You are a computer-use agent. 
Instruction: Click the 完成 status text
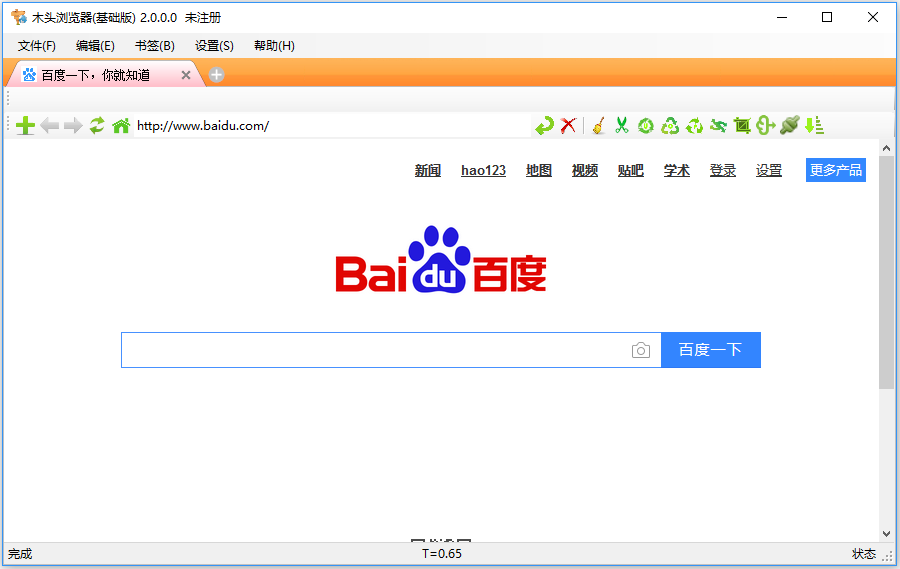[x=20, y=554]
